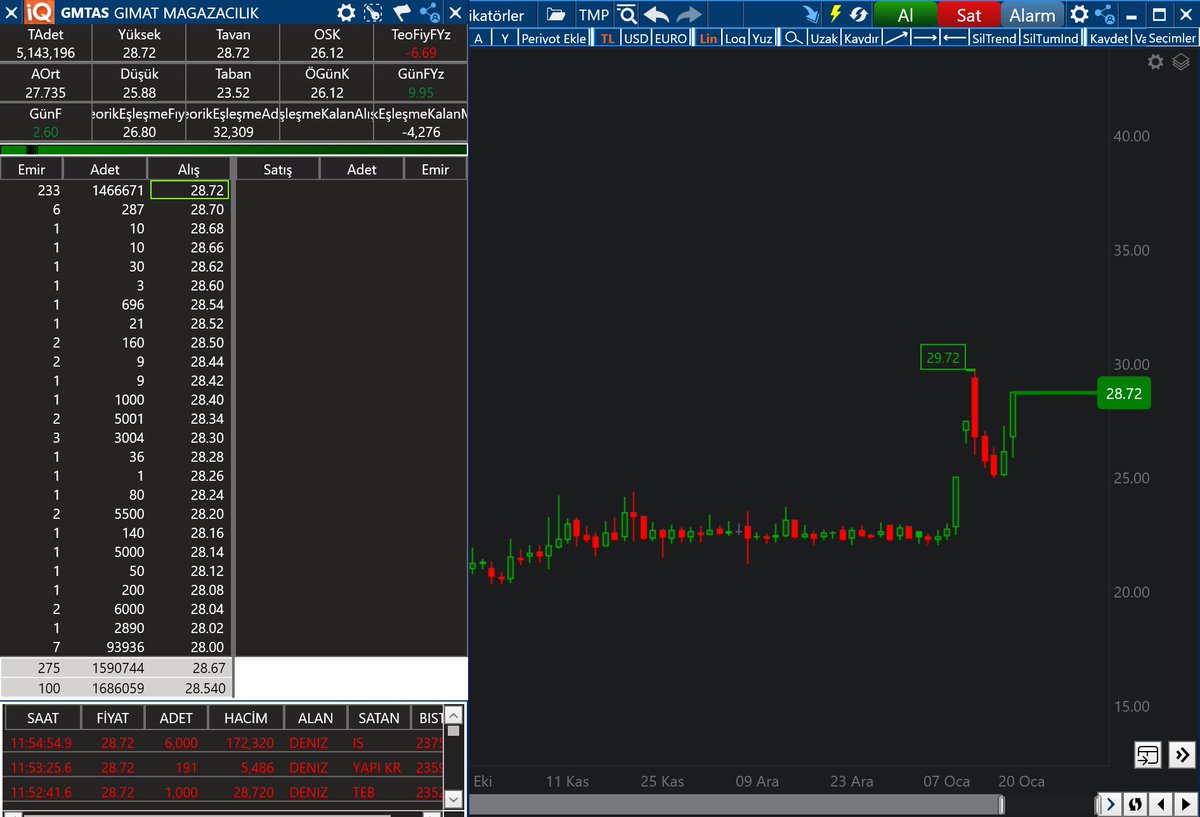Click the chart reload circular icon
The image size is (1200, 817).
(1135, 804)
